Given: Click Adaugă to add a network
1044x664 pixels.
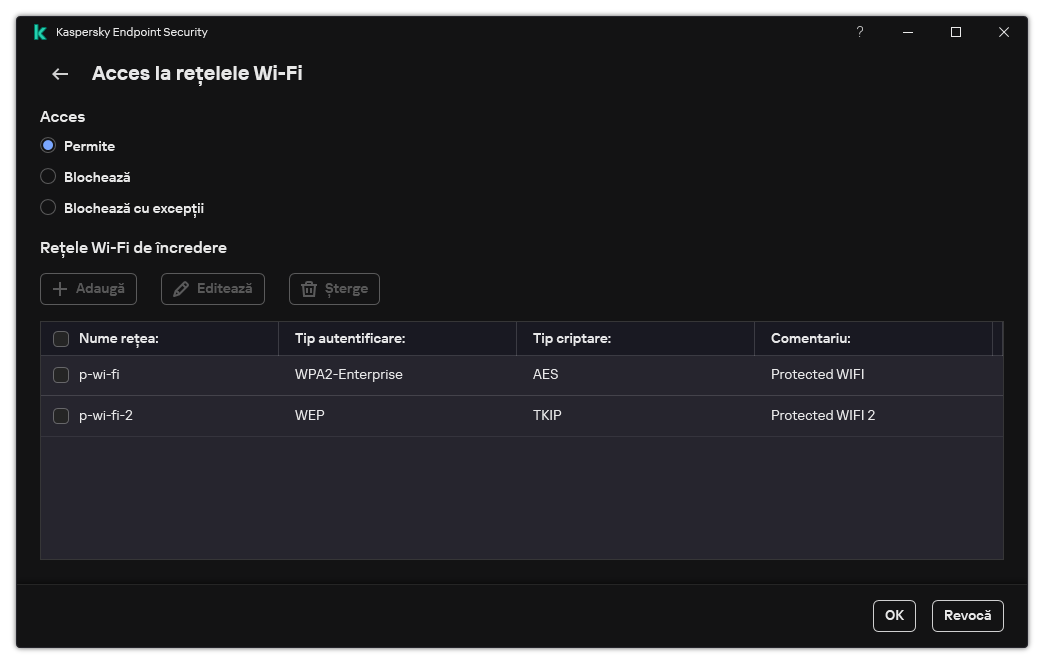Looking at the screenshot, I should (88, 288).
